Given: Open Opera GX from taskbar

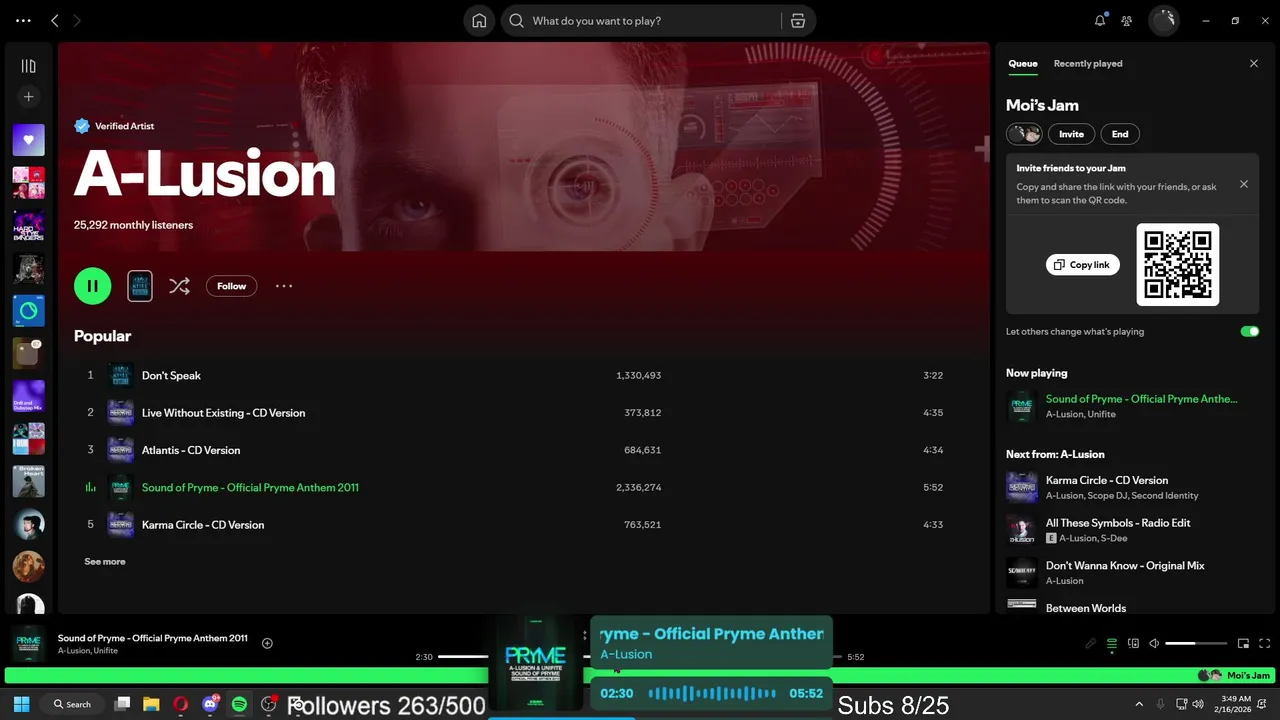Looking at the screenshot, I should pos(181,704).
